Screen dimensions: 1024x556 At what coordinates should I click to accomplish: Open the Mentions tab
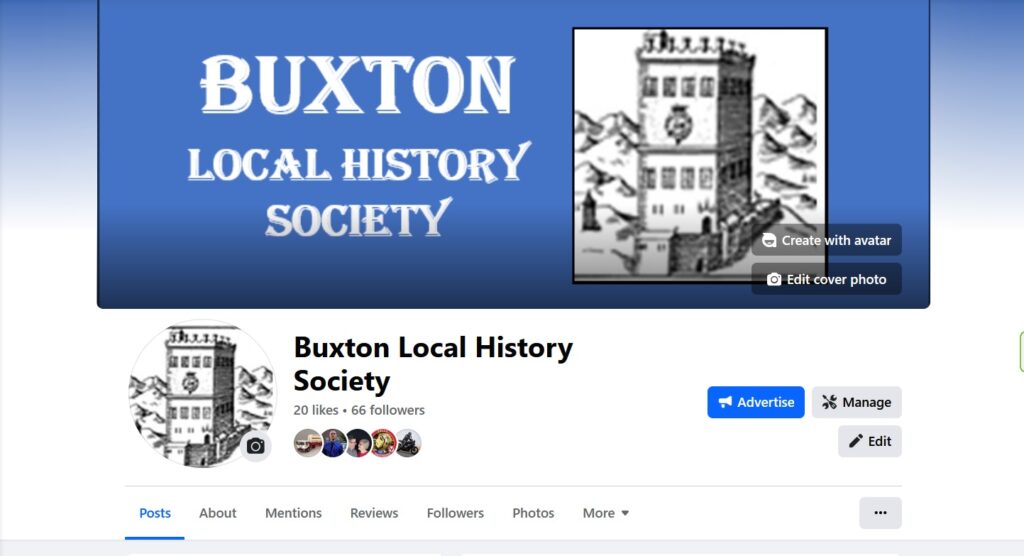point(293,513)
